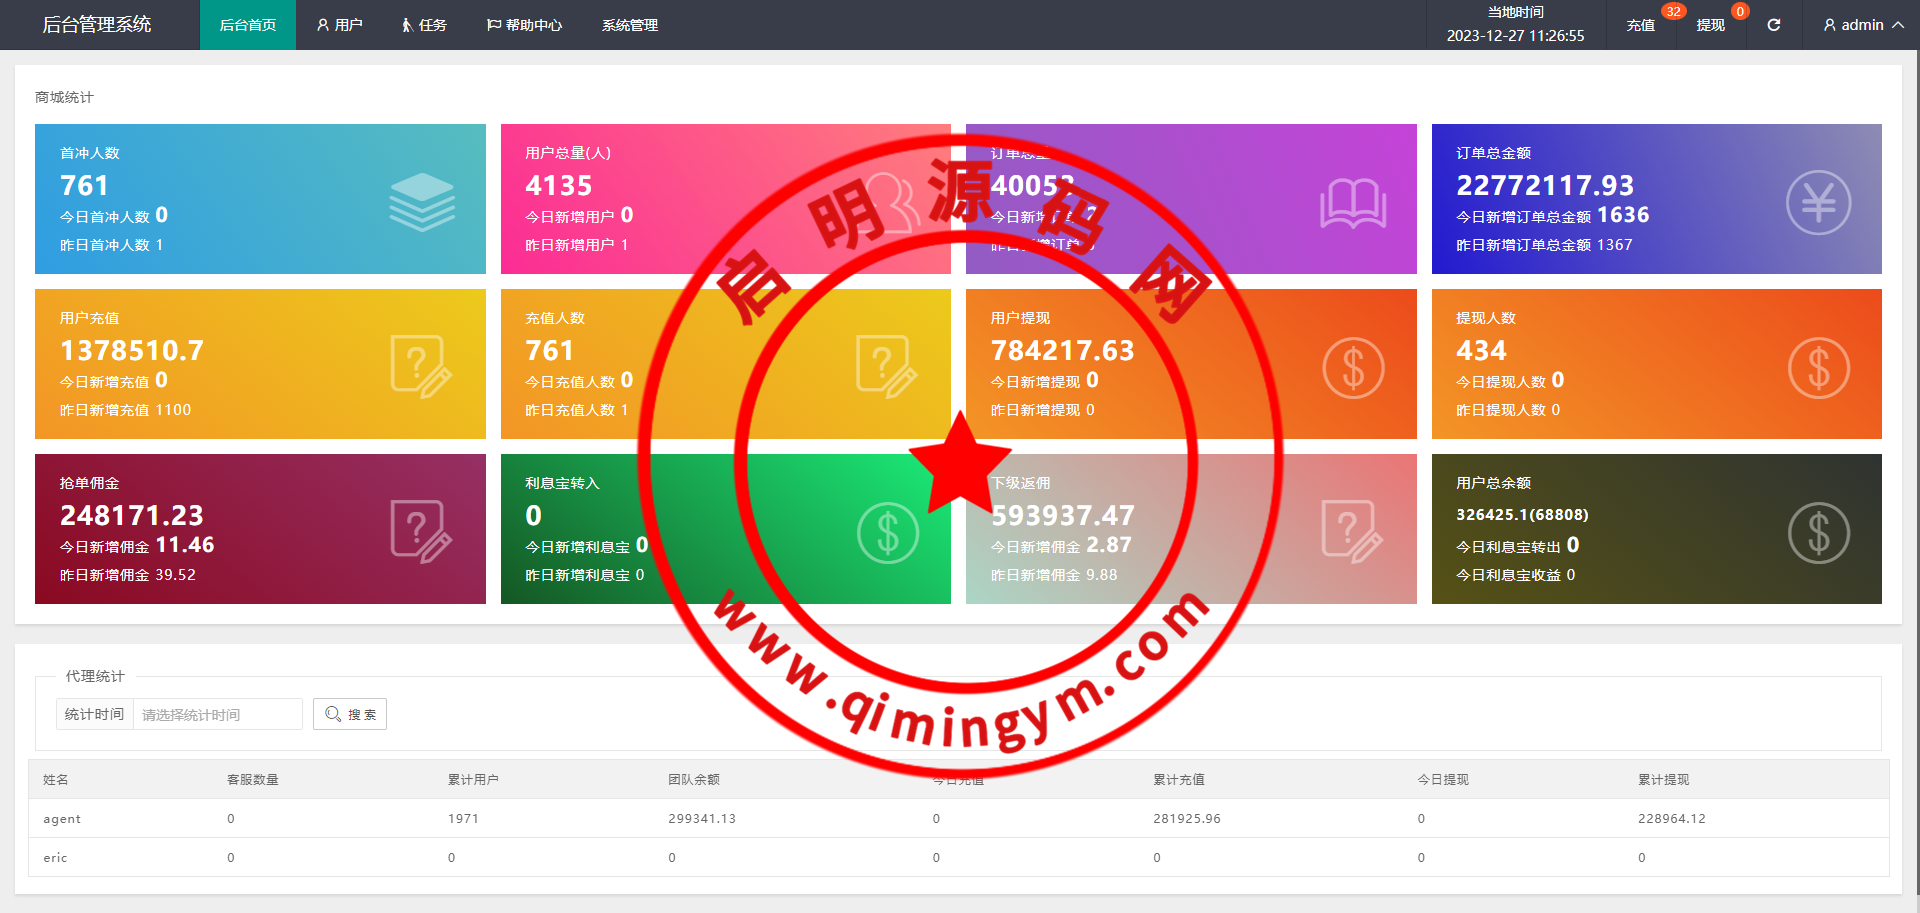Image resolution: width=1920 pixels, height=913 pixels.
Task: Open 提现 notifications link
Action: point(1710,25)
